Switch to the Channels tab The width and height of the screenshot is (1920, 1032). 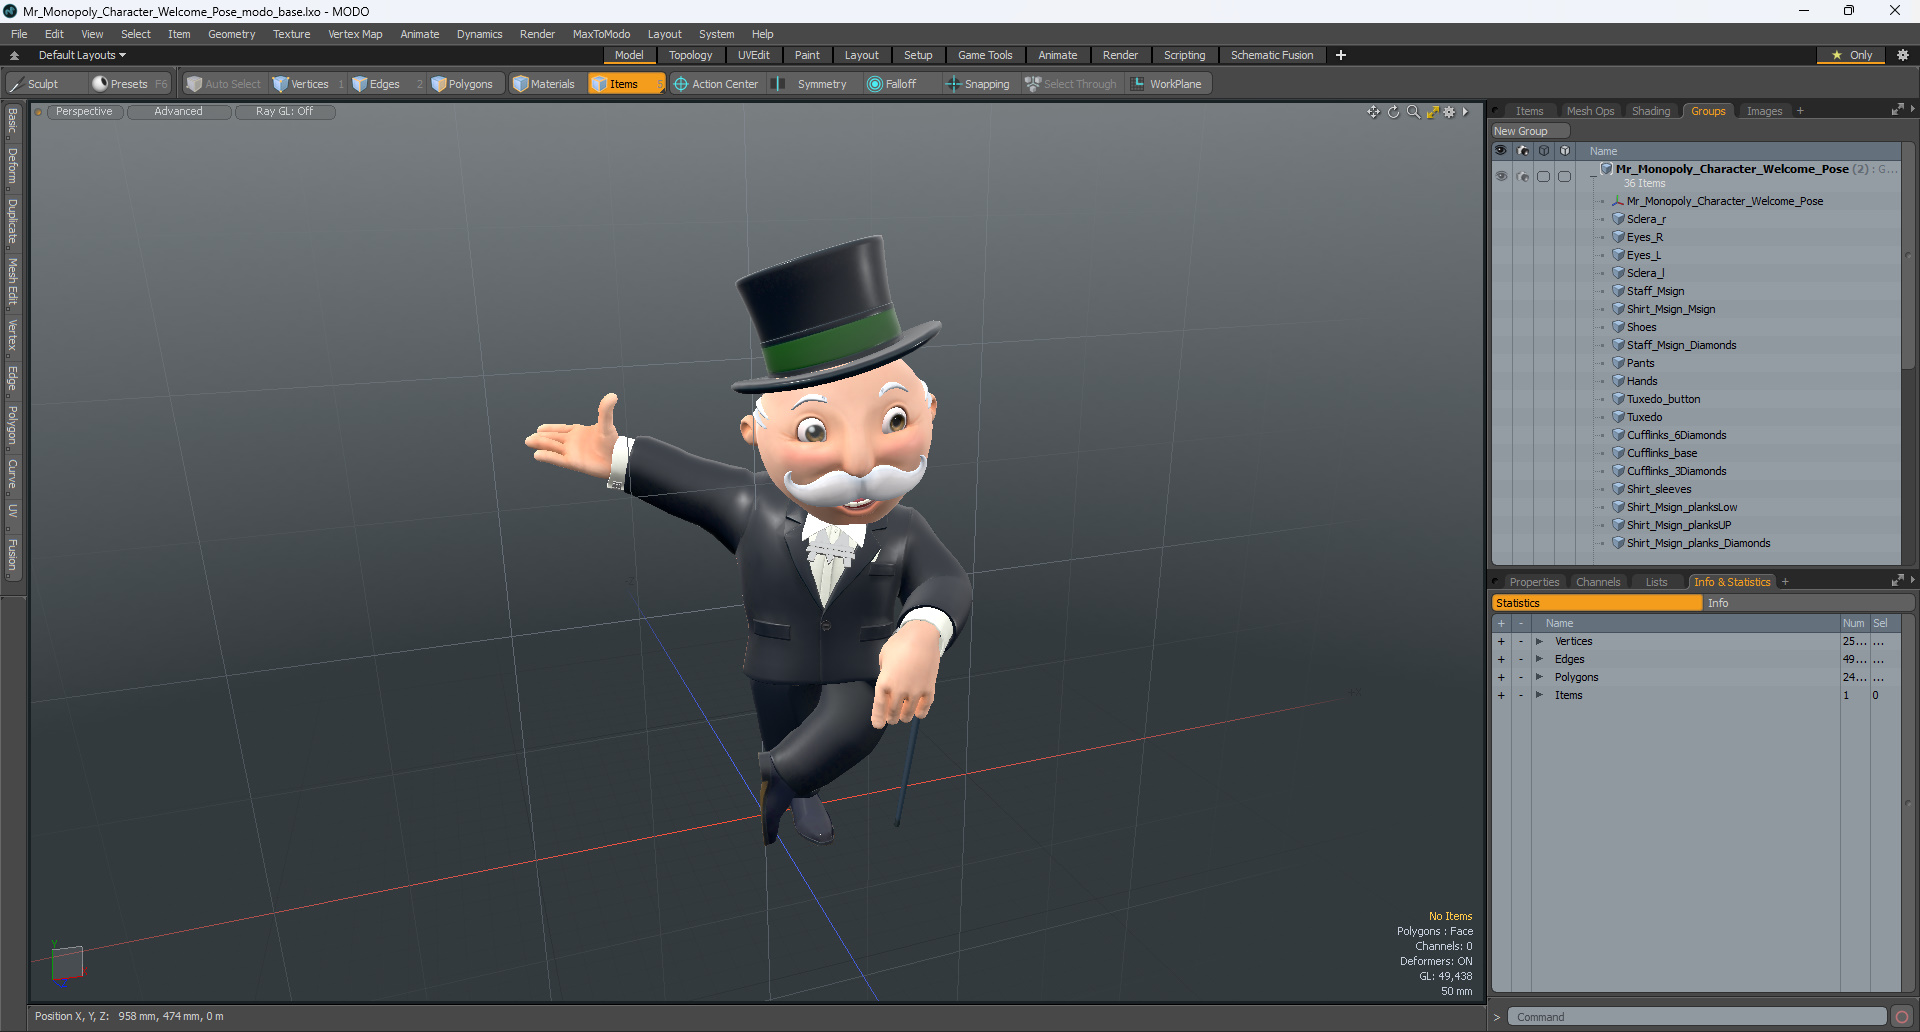1597,582
